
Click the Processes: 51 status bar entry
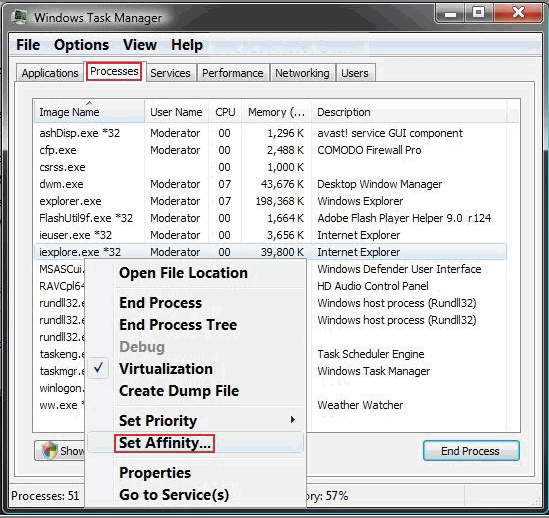coord(45,496)
